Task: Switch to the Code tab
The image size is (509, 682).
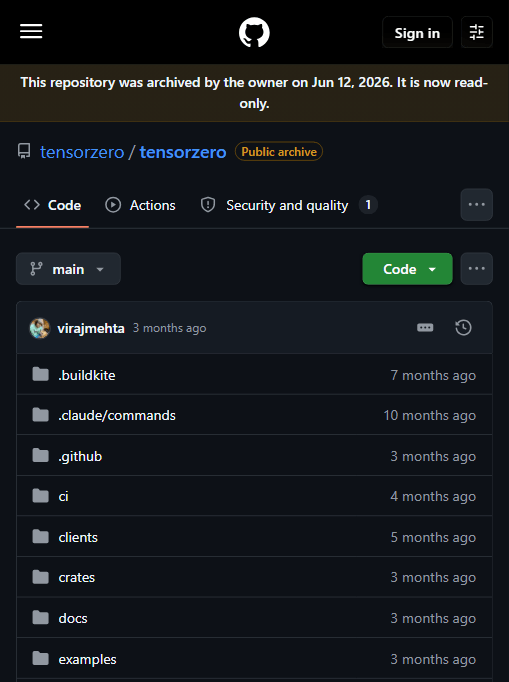Action: (52, 205)
